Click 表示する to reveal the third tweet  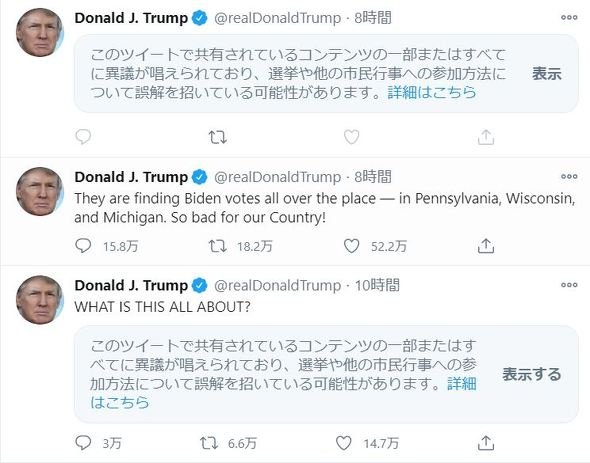(532, 374)
